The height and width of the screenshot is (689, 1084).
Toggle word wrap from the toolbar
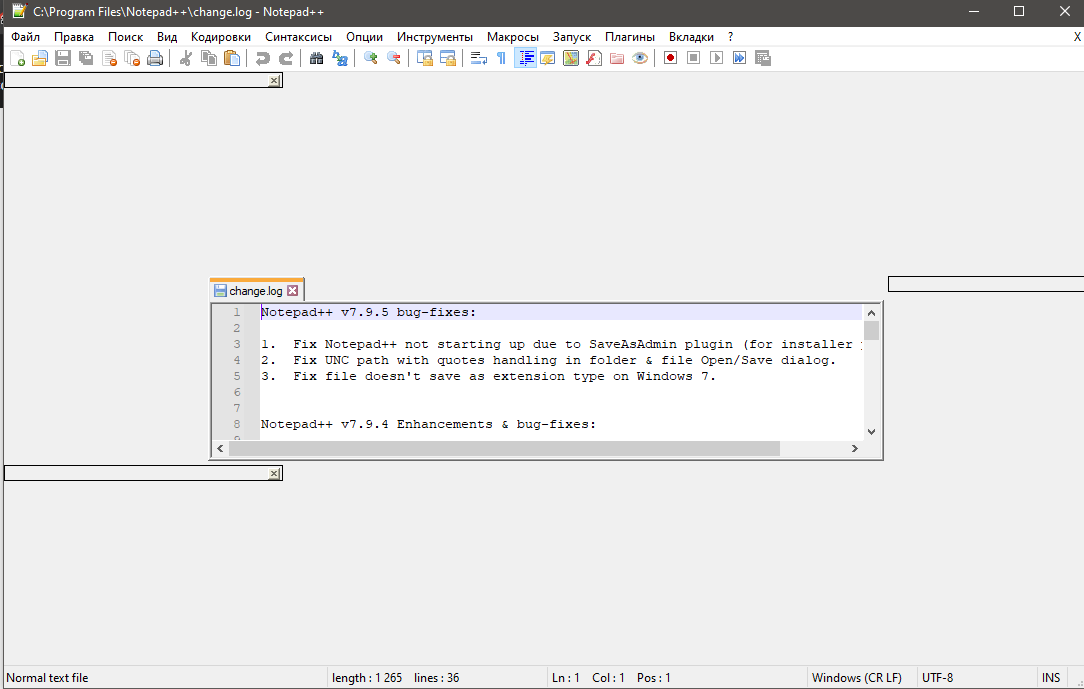click(x=478, y=57)
